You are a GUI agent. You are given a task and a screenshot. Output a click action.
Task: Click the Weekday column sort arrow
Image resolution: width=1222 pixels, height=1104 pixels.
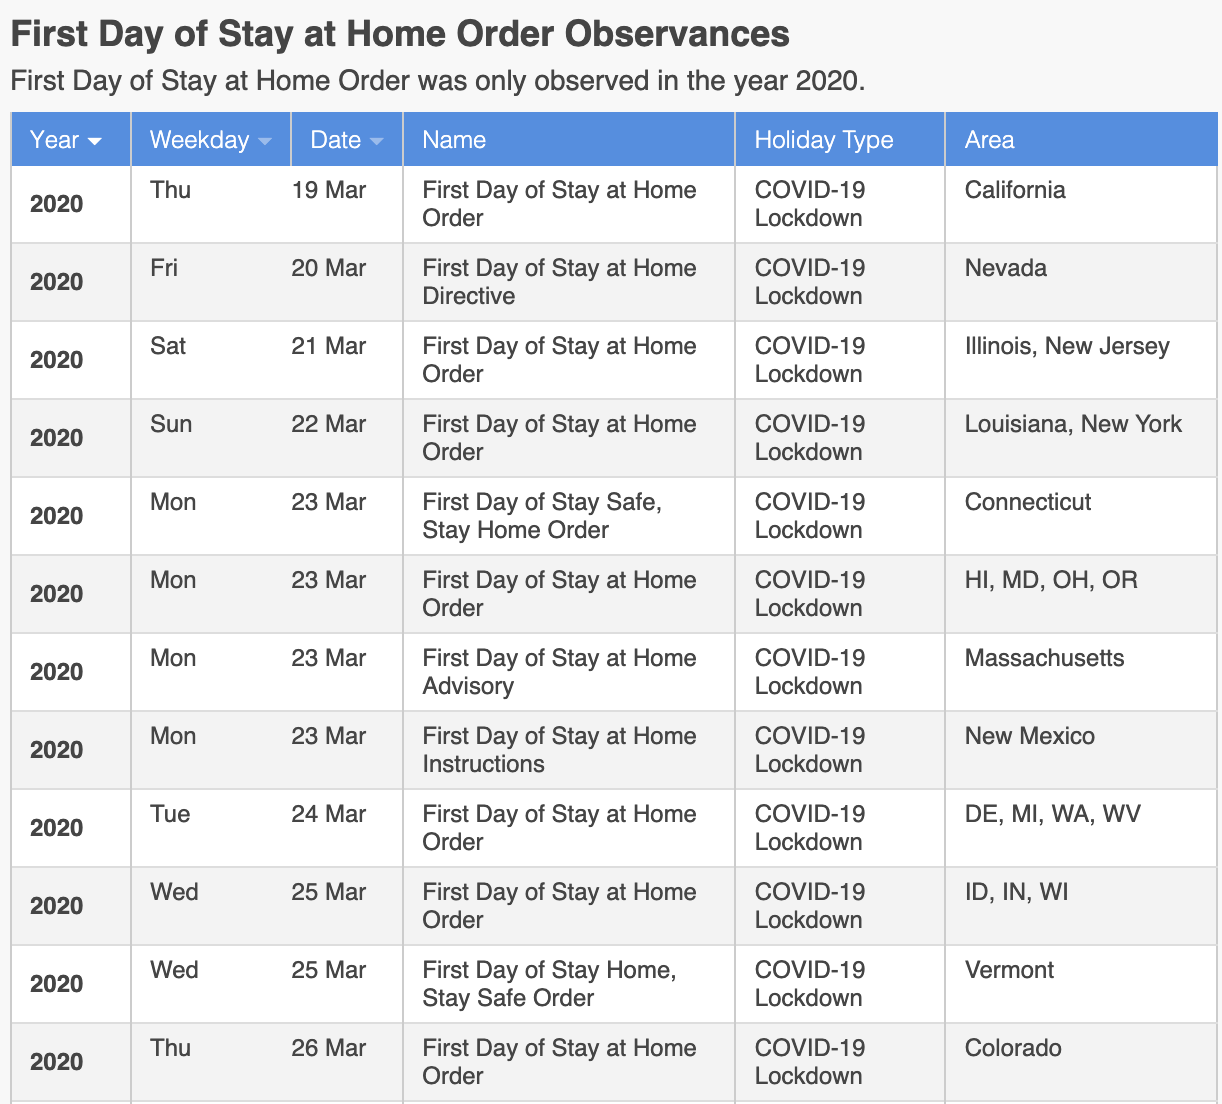265,141
